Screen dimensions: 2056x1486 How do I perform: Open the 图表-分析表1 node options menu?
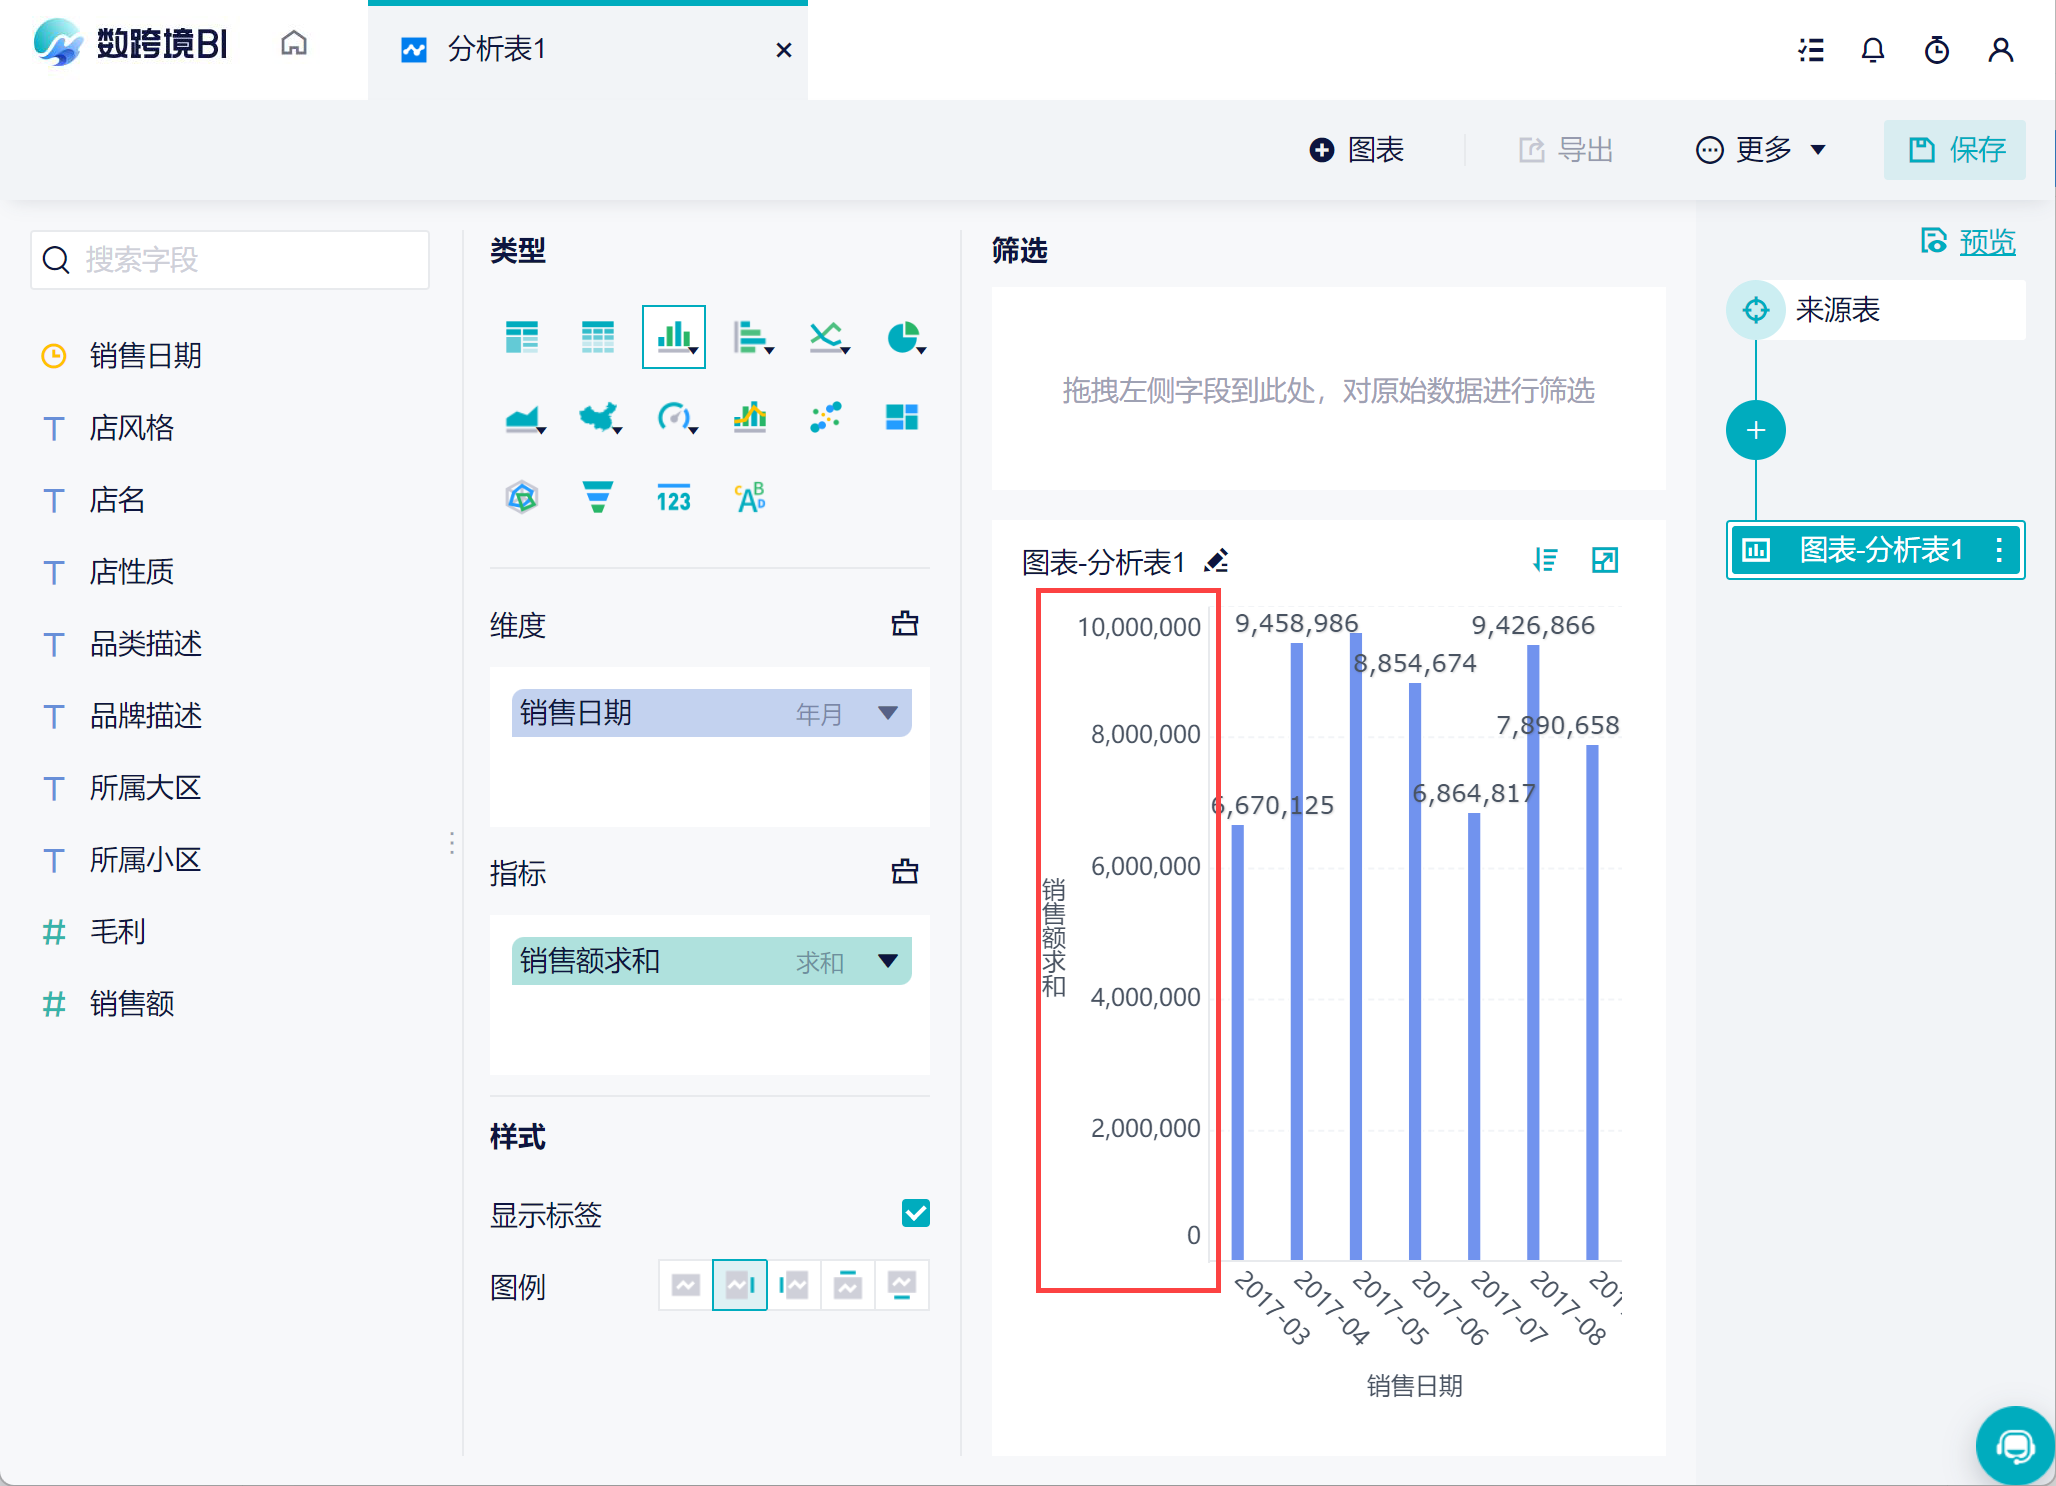[1998, 550]
